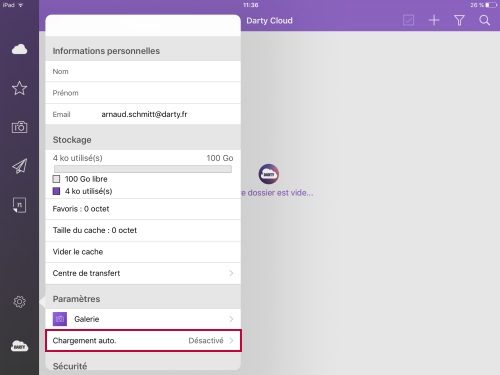Expand the Chargement auto. chevron

coord(231,341)
